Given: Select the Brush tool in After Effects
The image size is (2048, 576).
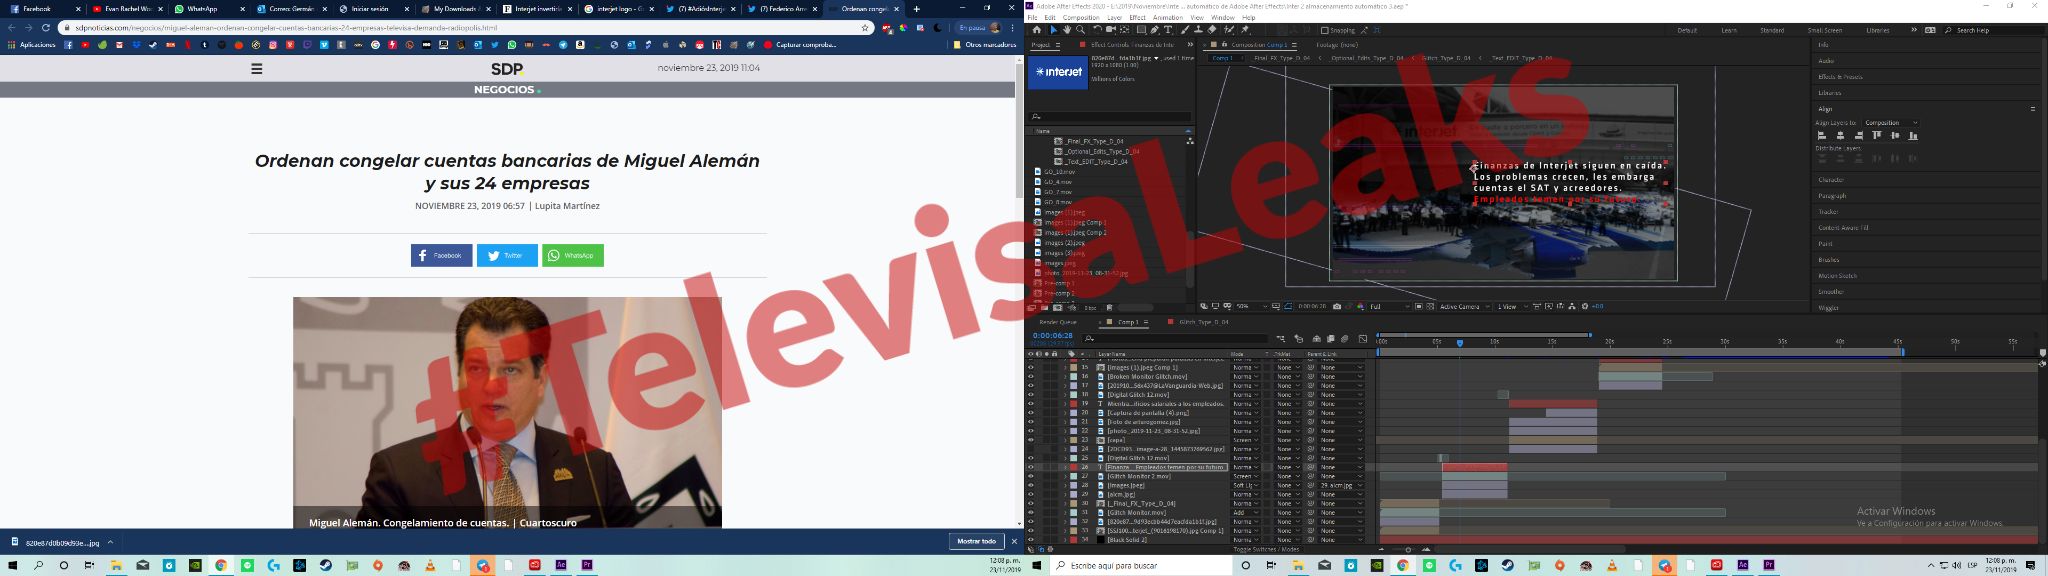Looking at the screenshot, I should click(1185, 30).
